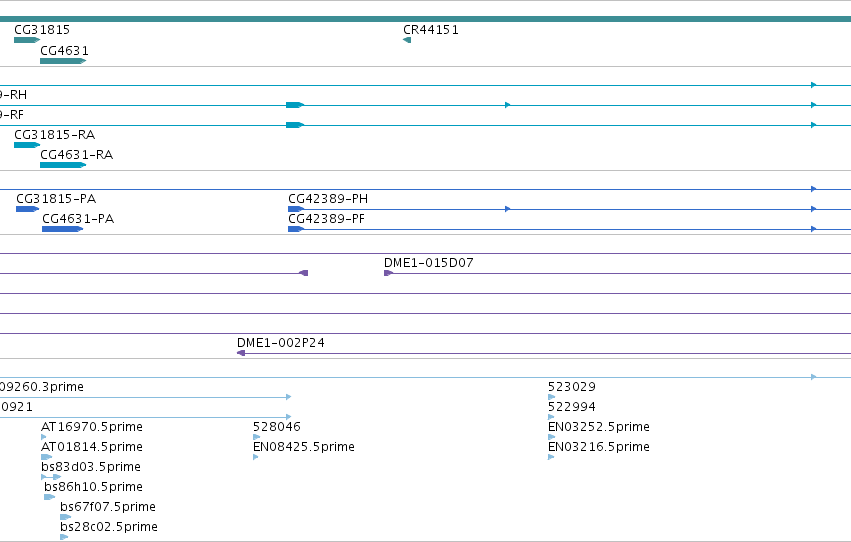This screenshot has height=542, width=851.
Task: Select the bs67f07.5prime label
Action: tap(108, 507)
